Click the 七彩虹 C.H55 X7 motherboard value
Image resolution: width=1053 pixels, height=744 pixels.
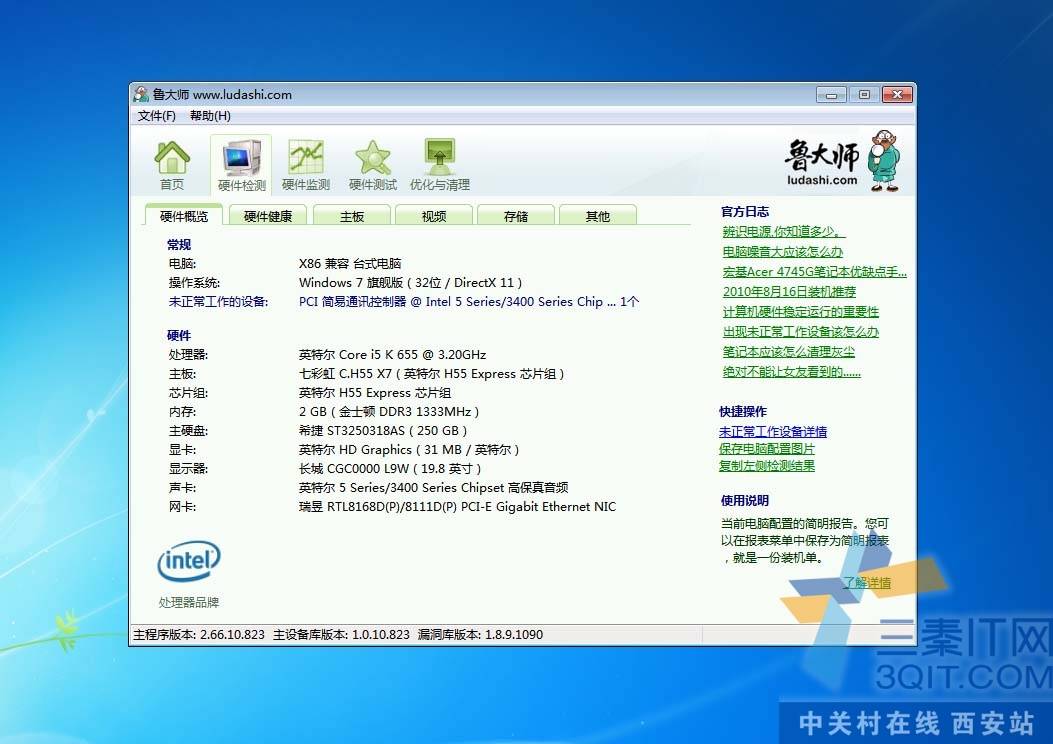point(431,373)
